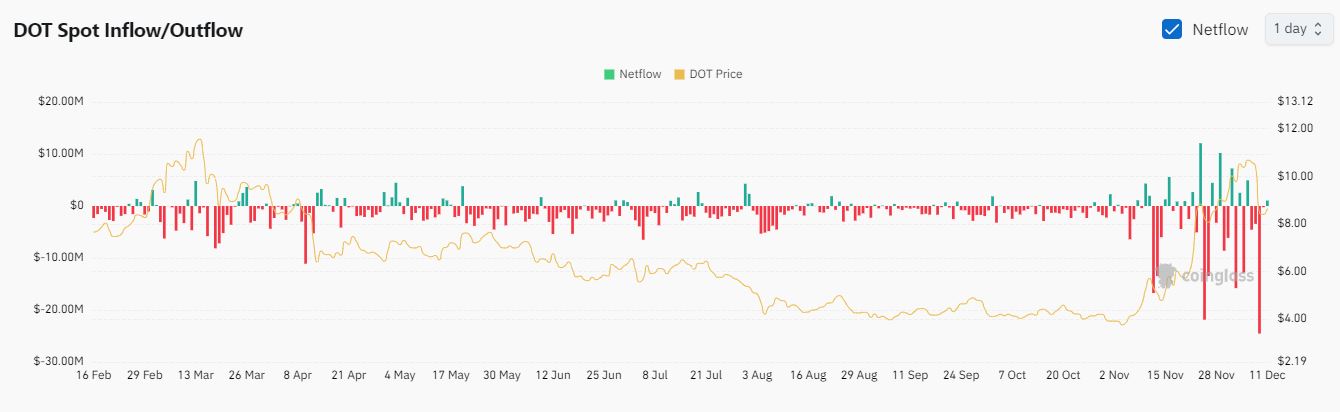1340x412 pixels.
Task: Open the 1 day interval dropdown
Action: click(1298, 29)
